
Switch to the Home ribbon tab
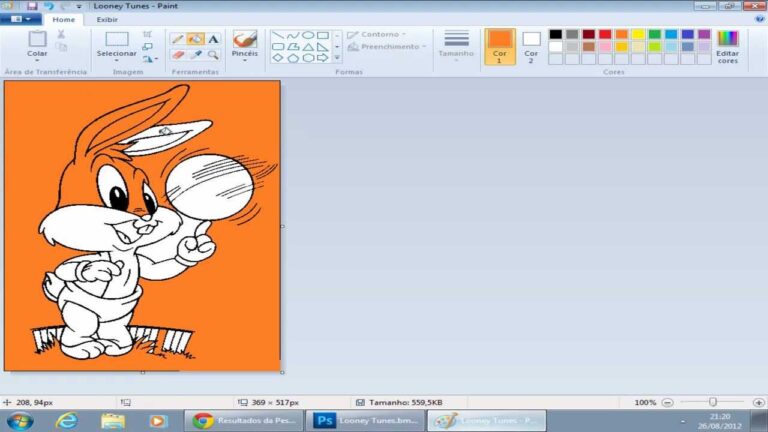(x=64, y=20)
